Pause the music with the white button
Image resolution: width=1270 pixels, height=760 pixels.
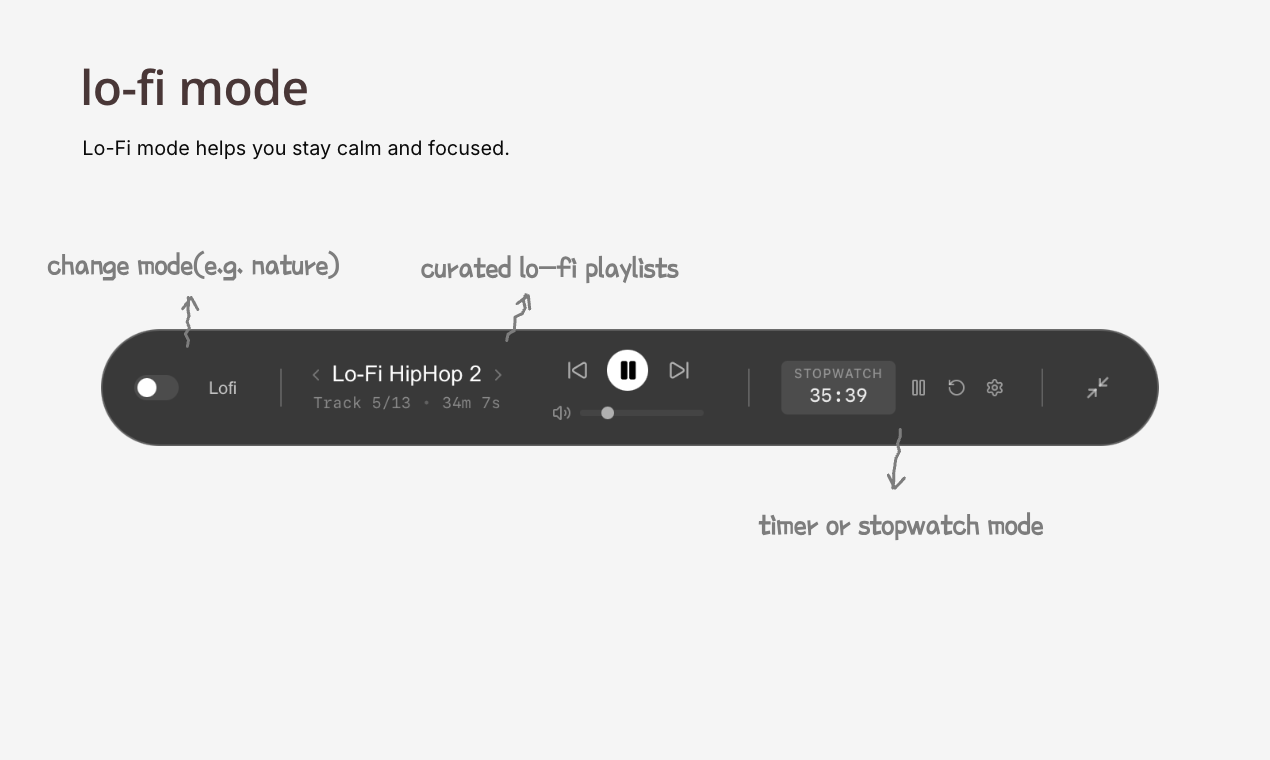(628, 370)
